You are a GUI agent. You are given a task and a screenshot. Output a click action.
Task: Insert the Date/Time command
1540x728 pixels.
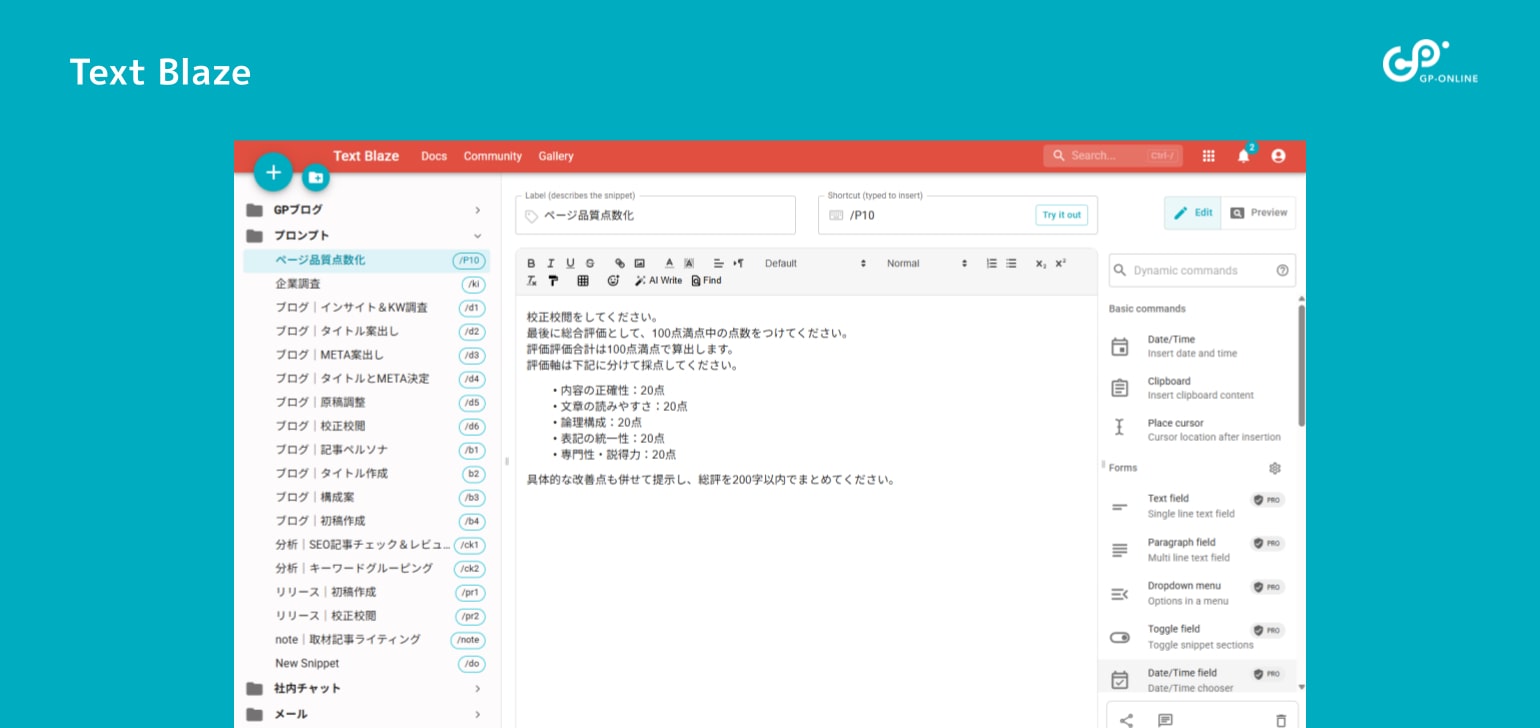[1200, 346]
